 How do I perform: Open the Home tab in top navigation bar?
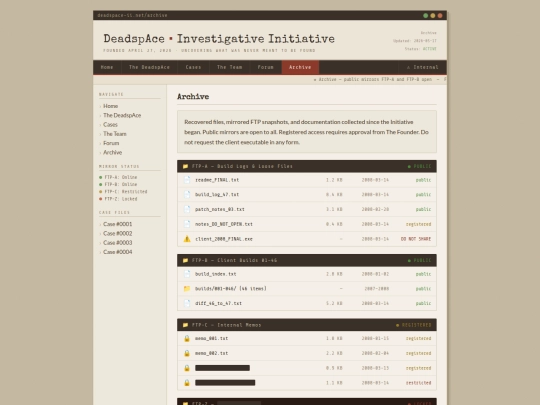(107, 67)
